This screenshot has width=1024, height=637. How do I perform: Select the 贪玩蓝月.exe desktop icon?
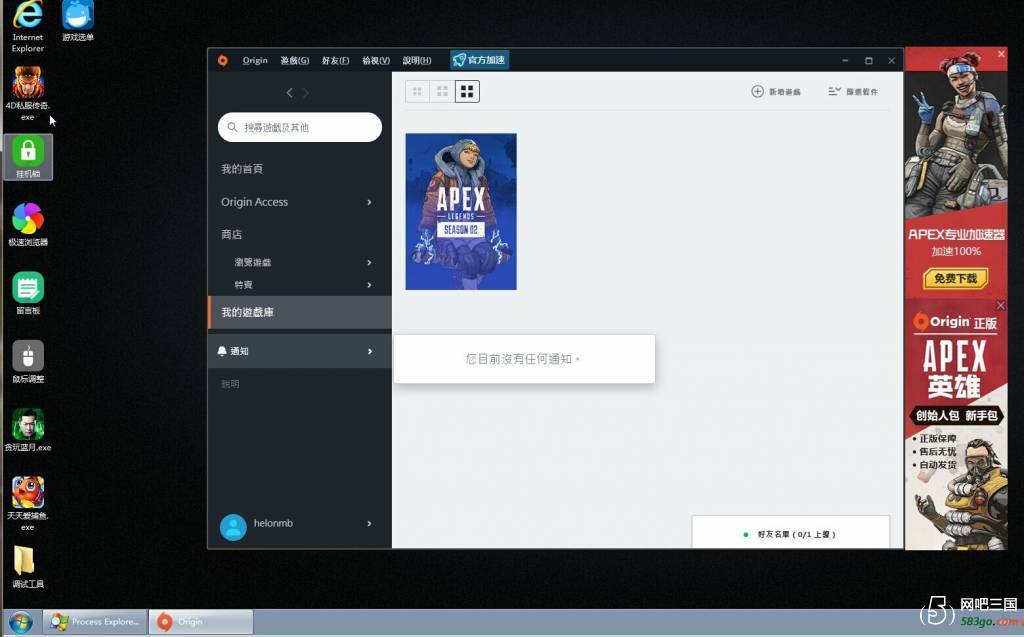tap(28, 430)
